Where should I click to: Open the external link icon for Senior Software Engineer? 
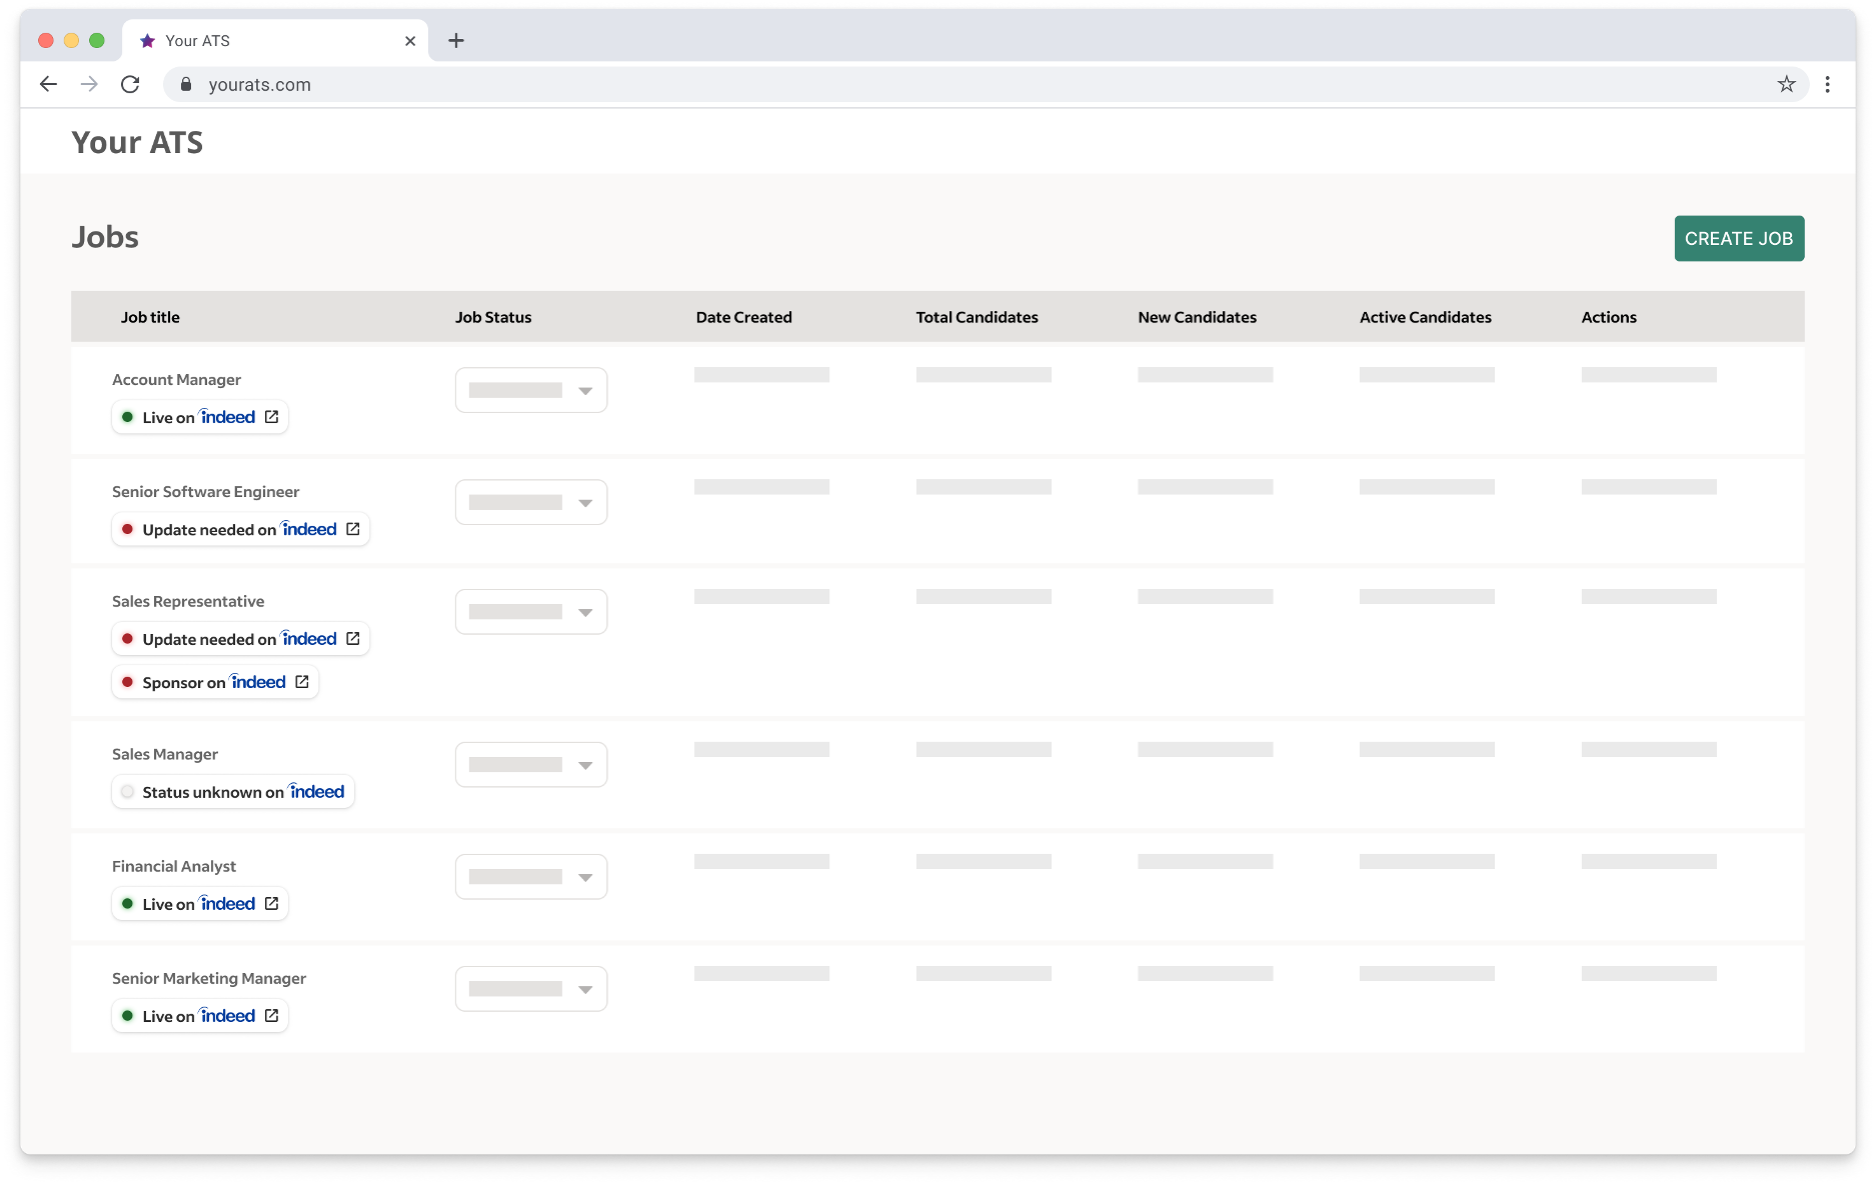(353, 529)
